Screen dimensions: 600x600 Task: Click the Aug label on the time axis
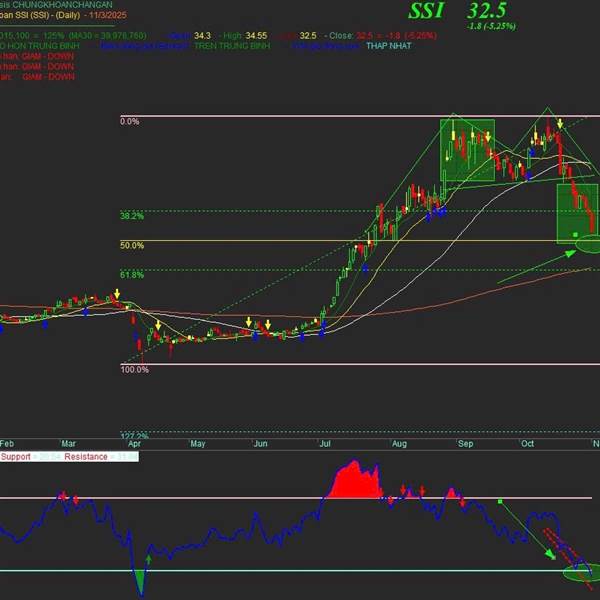point(399,444)
